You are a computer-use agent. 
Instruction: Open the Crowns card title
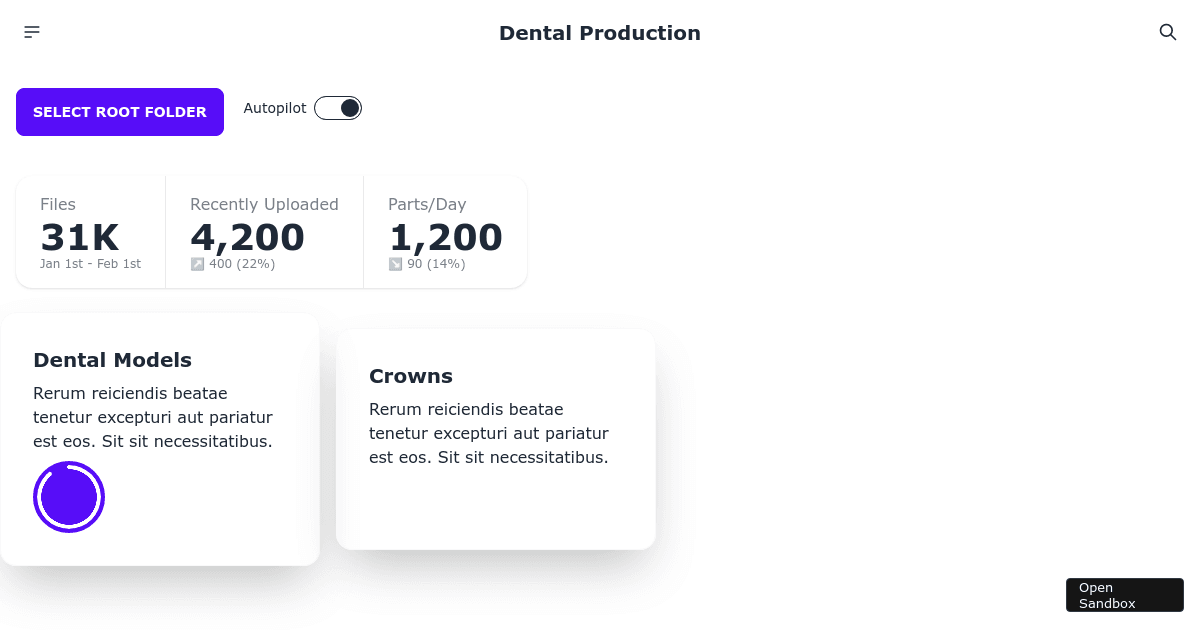(411, 376)
